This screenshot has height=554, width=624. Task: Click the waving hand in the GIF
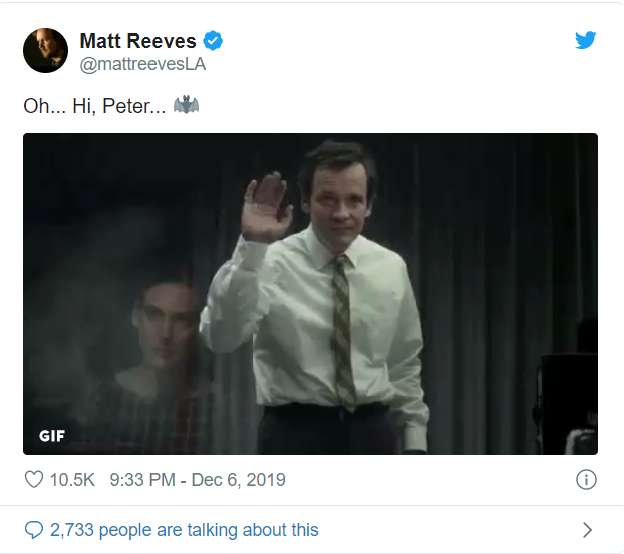click(264, 205)
